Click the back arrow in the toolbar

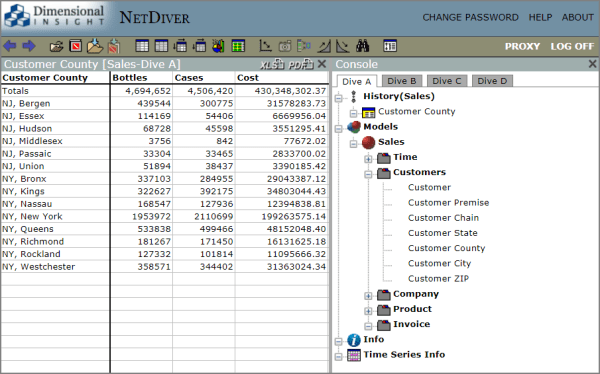10,46
